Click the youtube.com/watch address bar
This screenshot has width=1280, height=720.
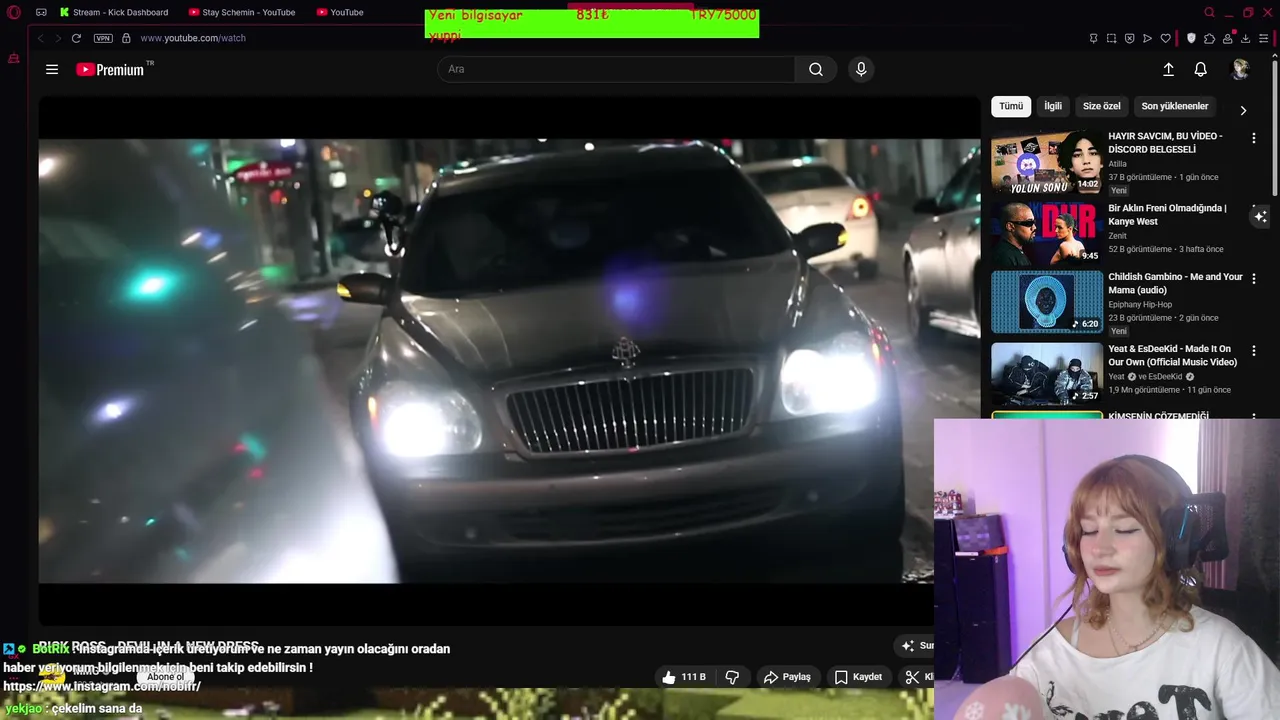point(193,38)
